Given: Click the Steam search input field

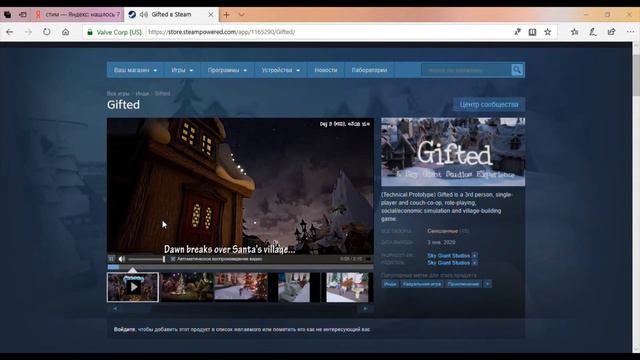Looking at the screenshot, I should click(466, 70).
